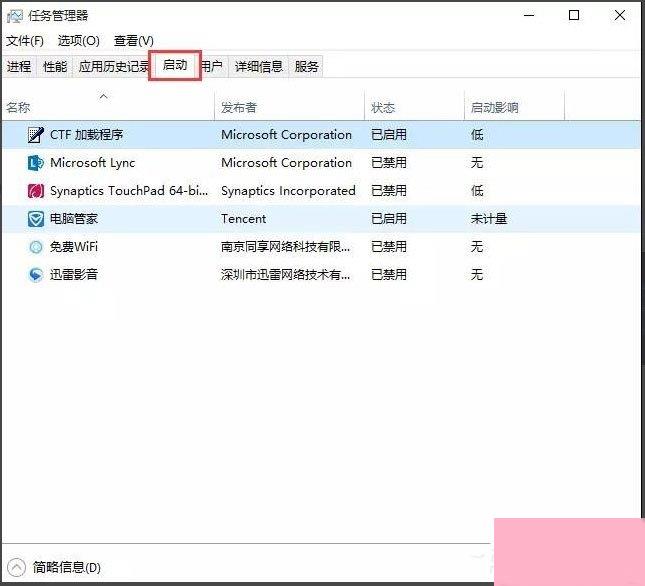Click 低 impact in Synaptics row
This screenshot has height=586, width=645.
click(x=477, y=191)
